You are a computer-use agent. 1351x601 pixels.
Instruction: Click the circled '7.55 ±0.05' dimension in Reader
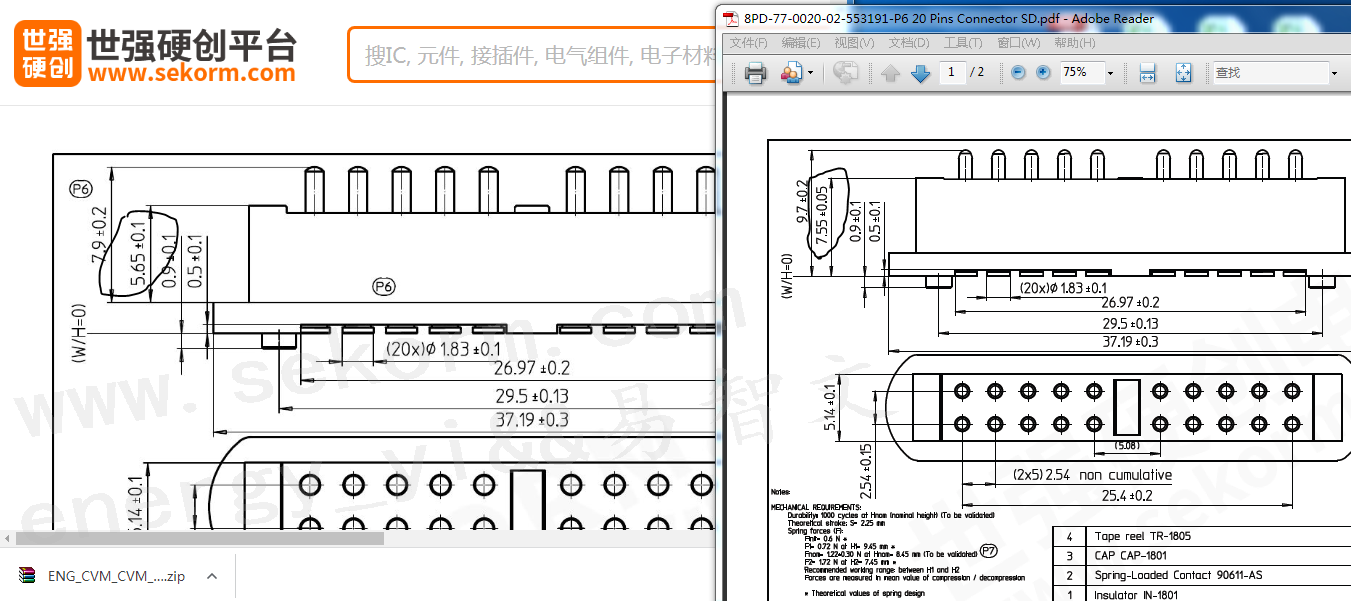[822, 215]
